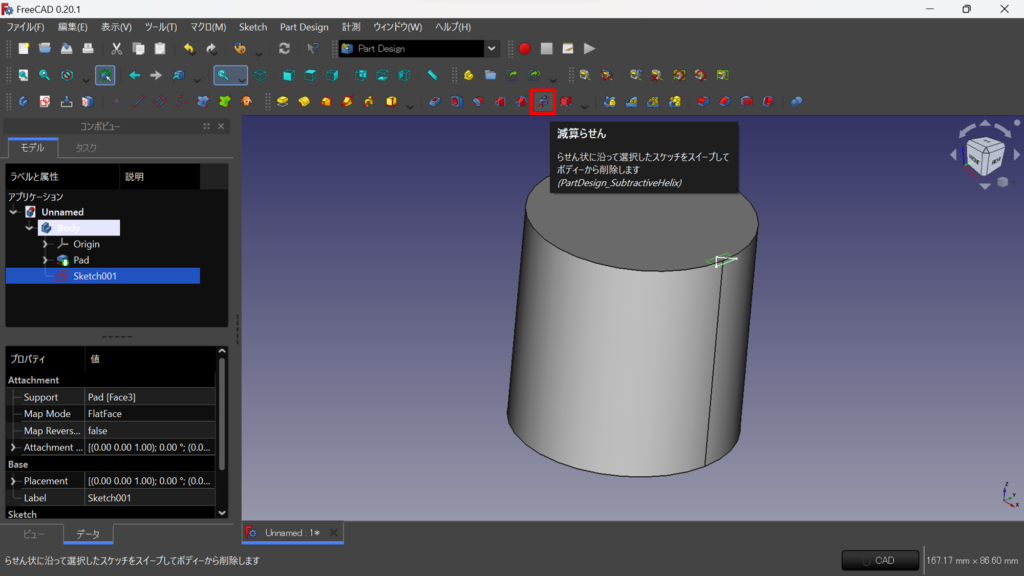The height and width of the screenshot is (576, 1024).
Task: Click the undo arrow icon
Action: coord(189,49)
